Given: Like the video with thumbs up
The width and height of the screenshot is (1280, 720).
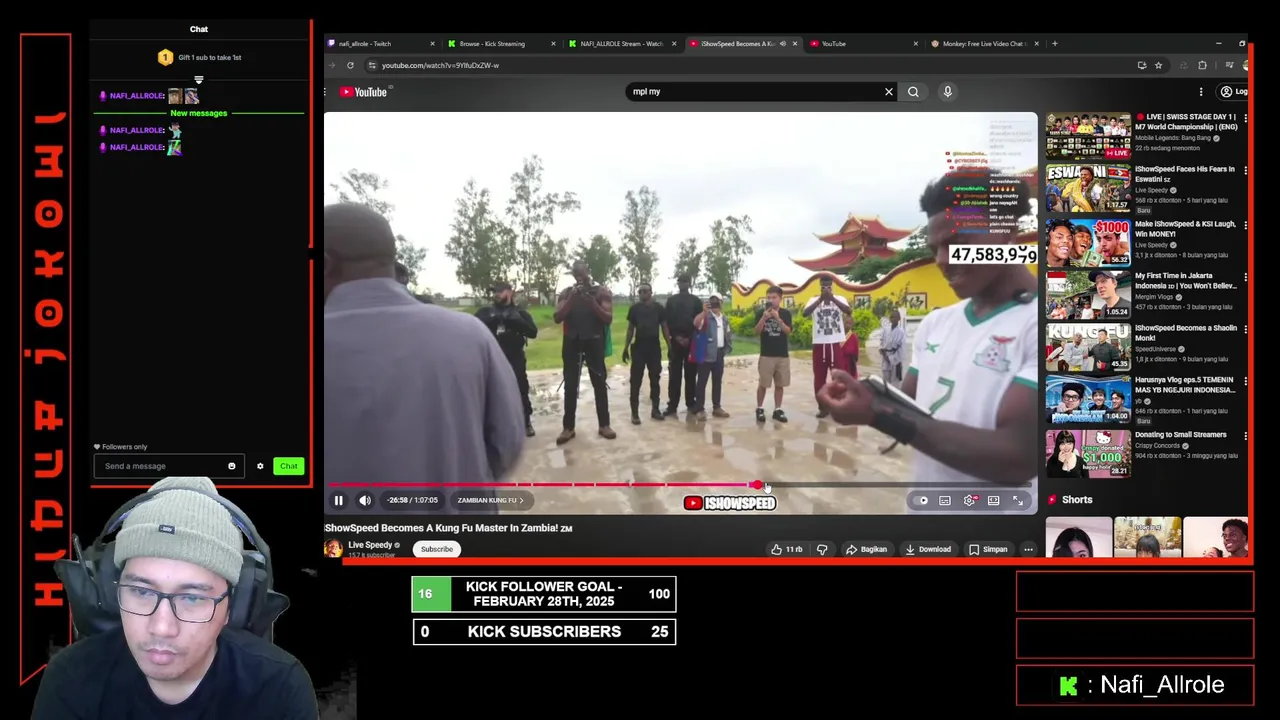Looking at the screenshot, I should (x=786, y=549).
